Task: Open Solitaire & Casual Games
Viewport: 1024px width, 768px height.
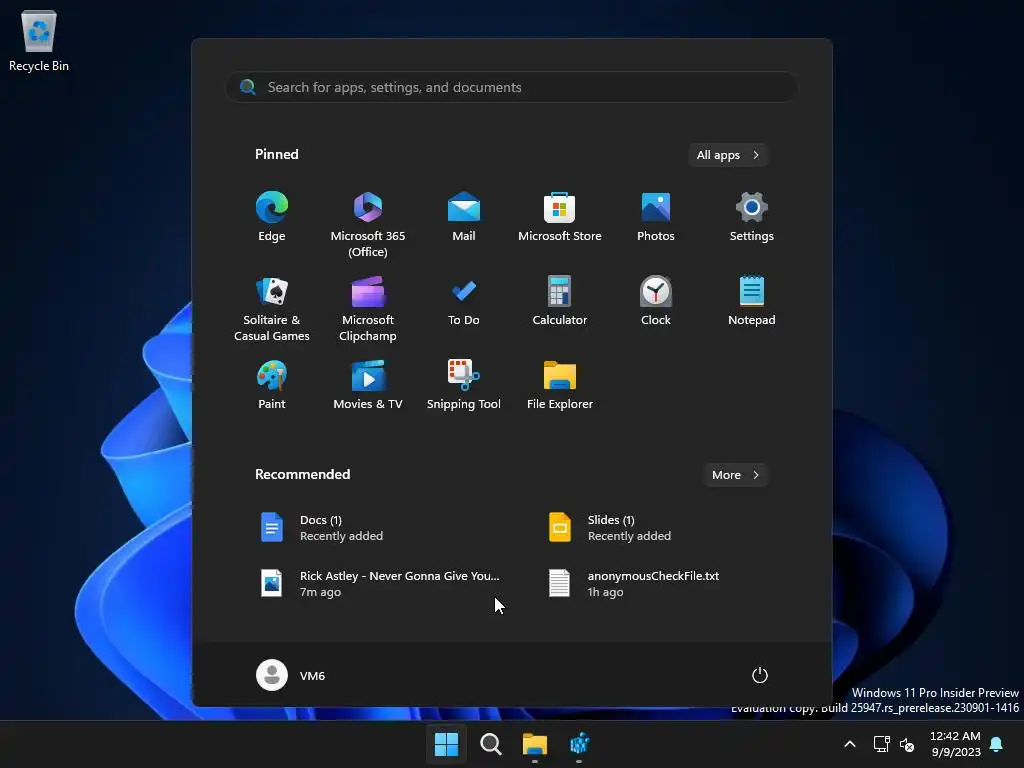Action: click(x=272, y=308)
